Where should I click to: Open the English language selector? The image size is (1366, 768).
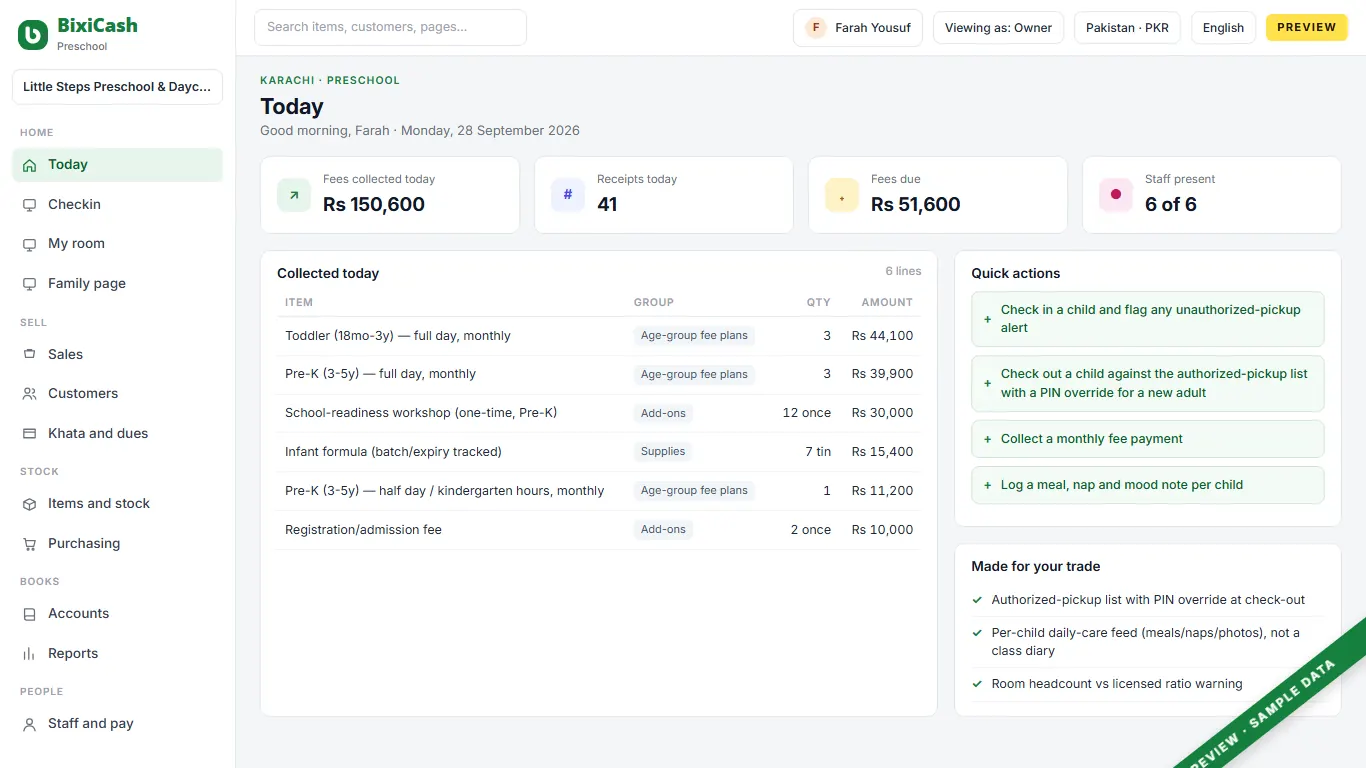click(x=1223, y=28)
